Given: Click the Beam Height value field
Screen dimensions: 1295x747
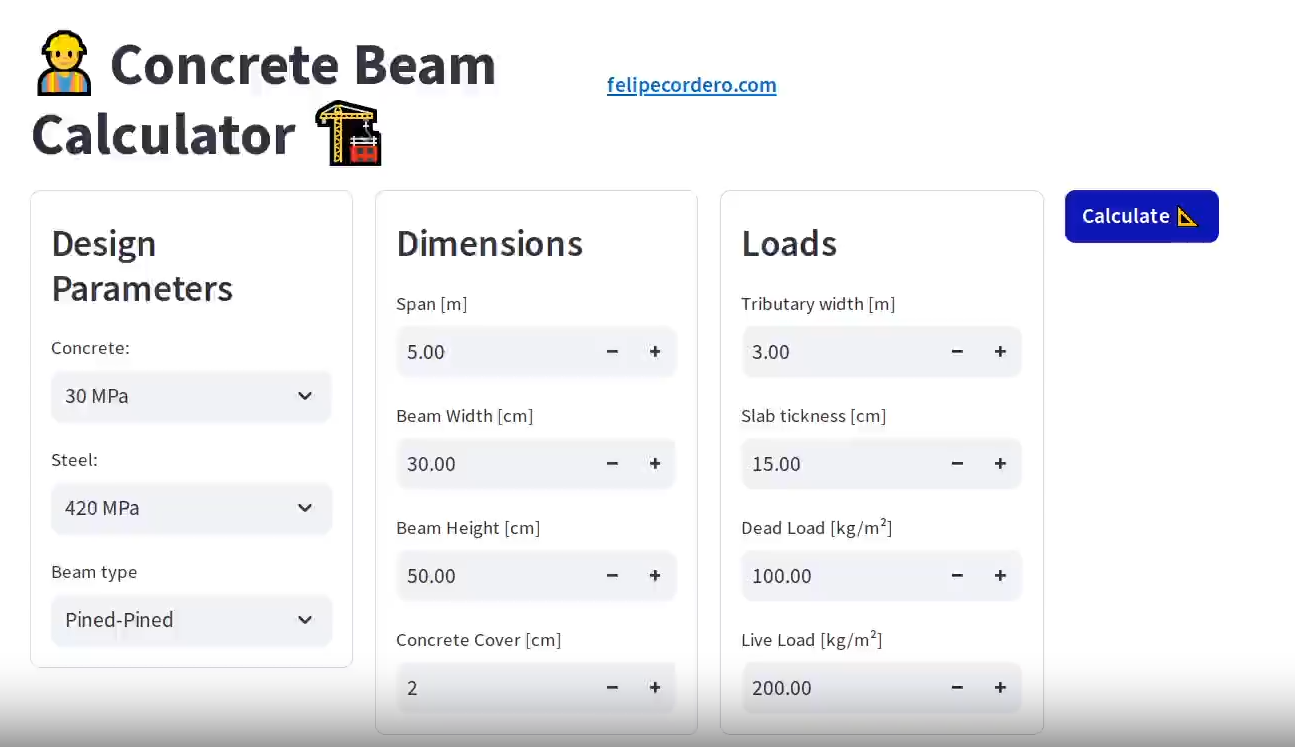Looking at the screenshot, I should 480,575.
